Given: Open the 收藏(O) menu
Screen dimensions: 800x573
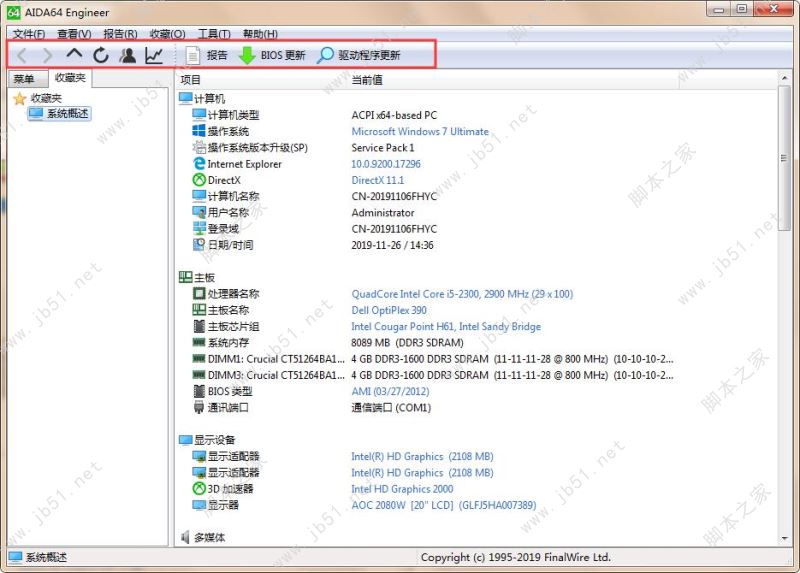Looking at the screenshot, I should 167,34.
